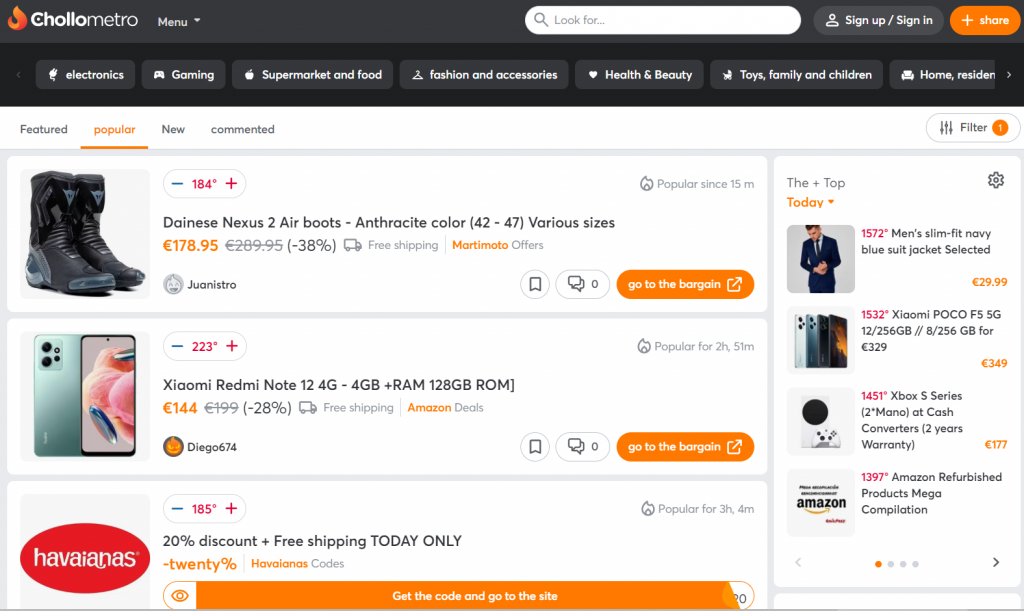
Task: Open the Dainese boots product image
Action: [x=85, y=234]
